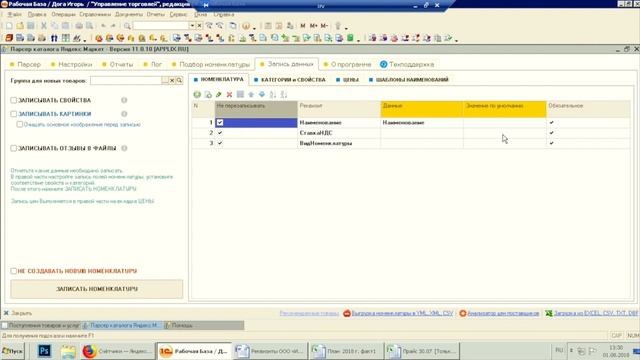Click the blue arrows icon in the second toolbar
The image size is (640, 360).
coord(54,38)
